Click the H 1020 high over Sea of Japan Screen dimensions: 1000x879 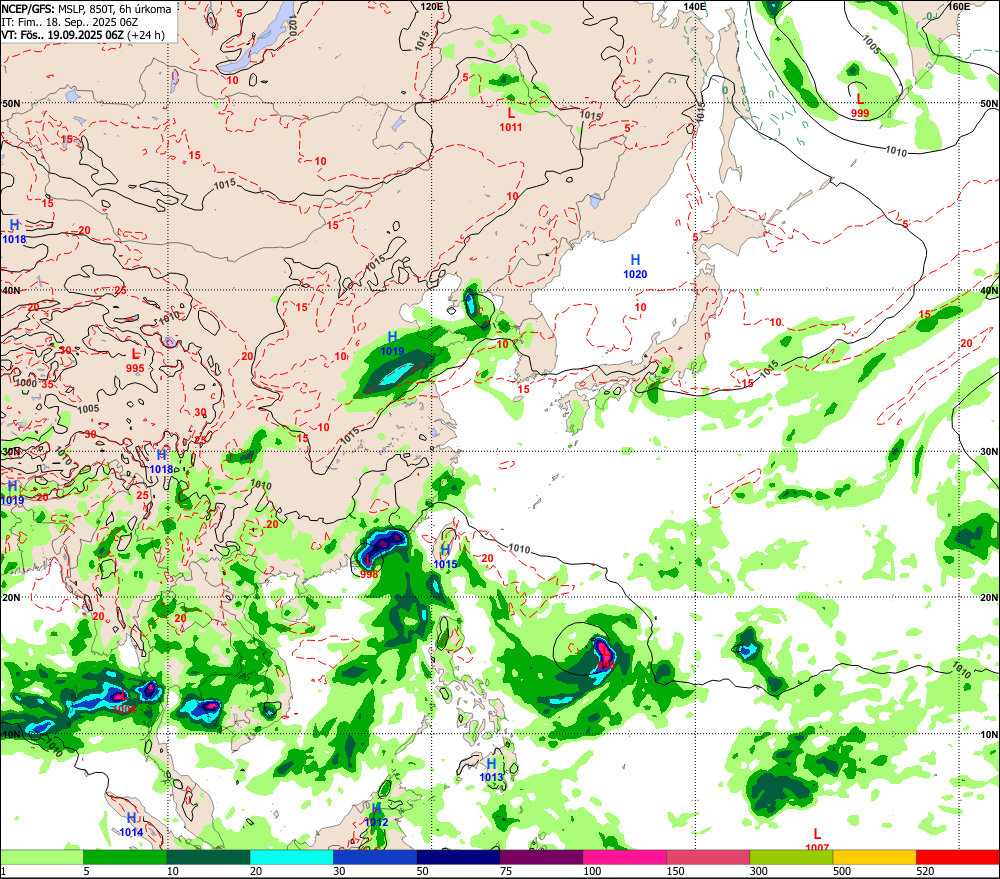tap(635, 267)
